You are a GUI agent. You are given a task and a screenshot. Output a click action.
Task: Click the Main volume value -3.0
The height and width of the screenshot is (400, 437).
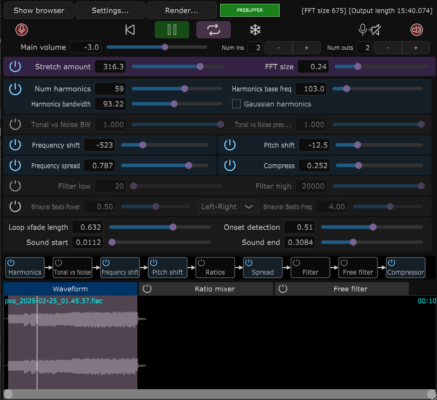[x=85, y=47]
